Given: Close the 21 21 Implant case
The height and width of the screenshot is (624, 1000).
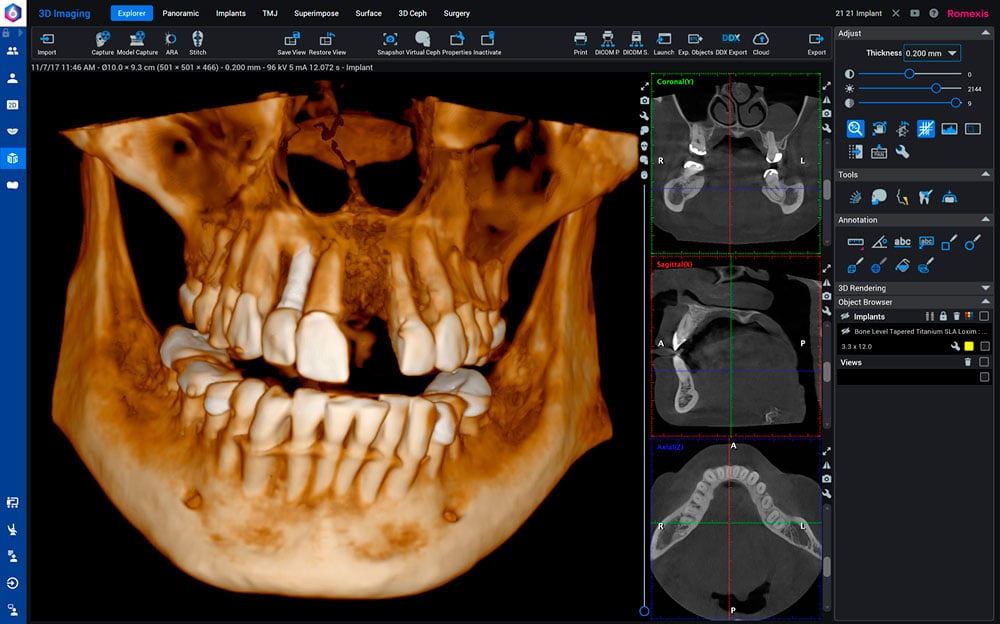Looking at the screenshot, I should coord(896,13).
